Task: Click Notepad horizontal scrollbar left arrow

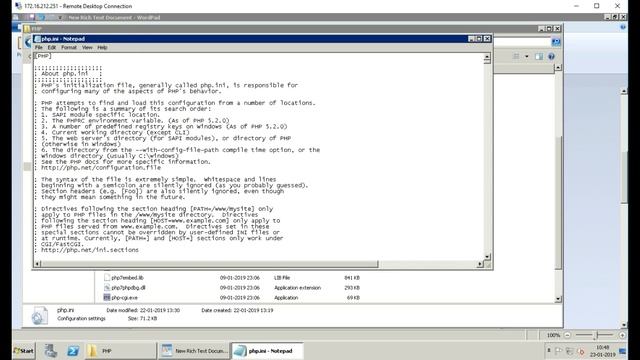Action: 37,264
